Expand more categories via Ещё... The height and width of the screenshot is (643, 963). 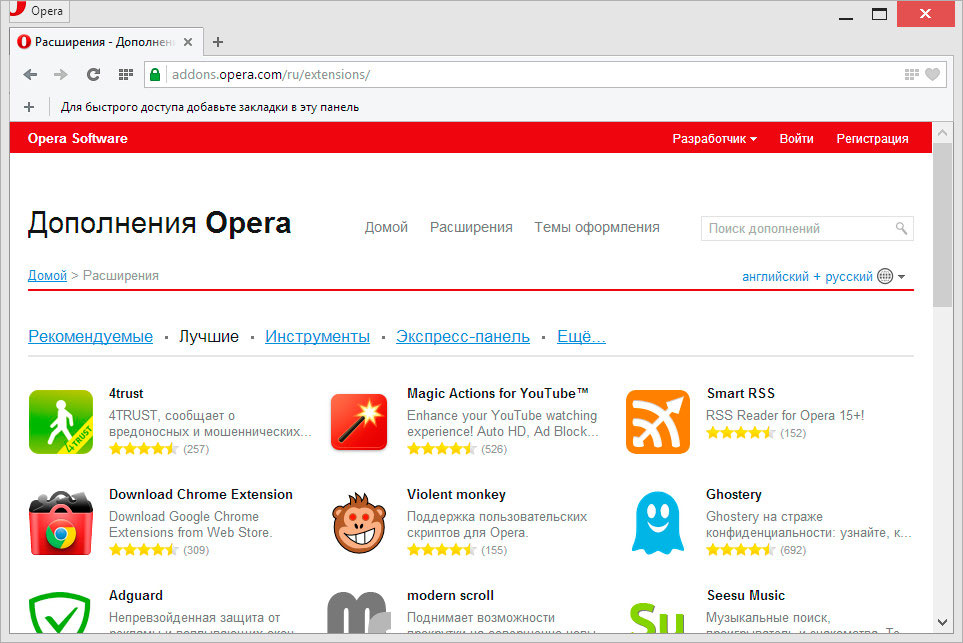pos(581,337)
